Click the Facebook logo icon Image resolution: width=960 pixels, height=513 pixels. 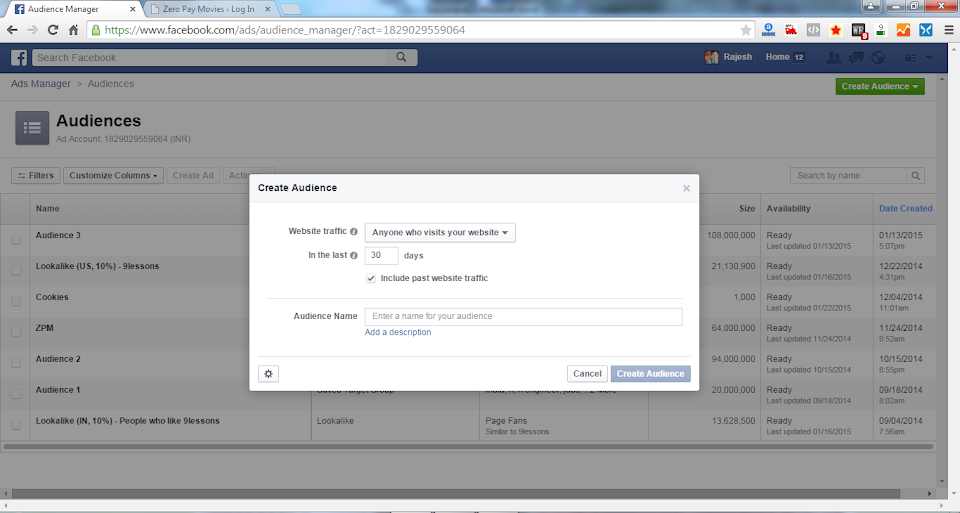(19, 58)
